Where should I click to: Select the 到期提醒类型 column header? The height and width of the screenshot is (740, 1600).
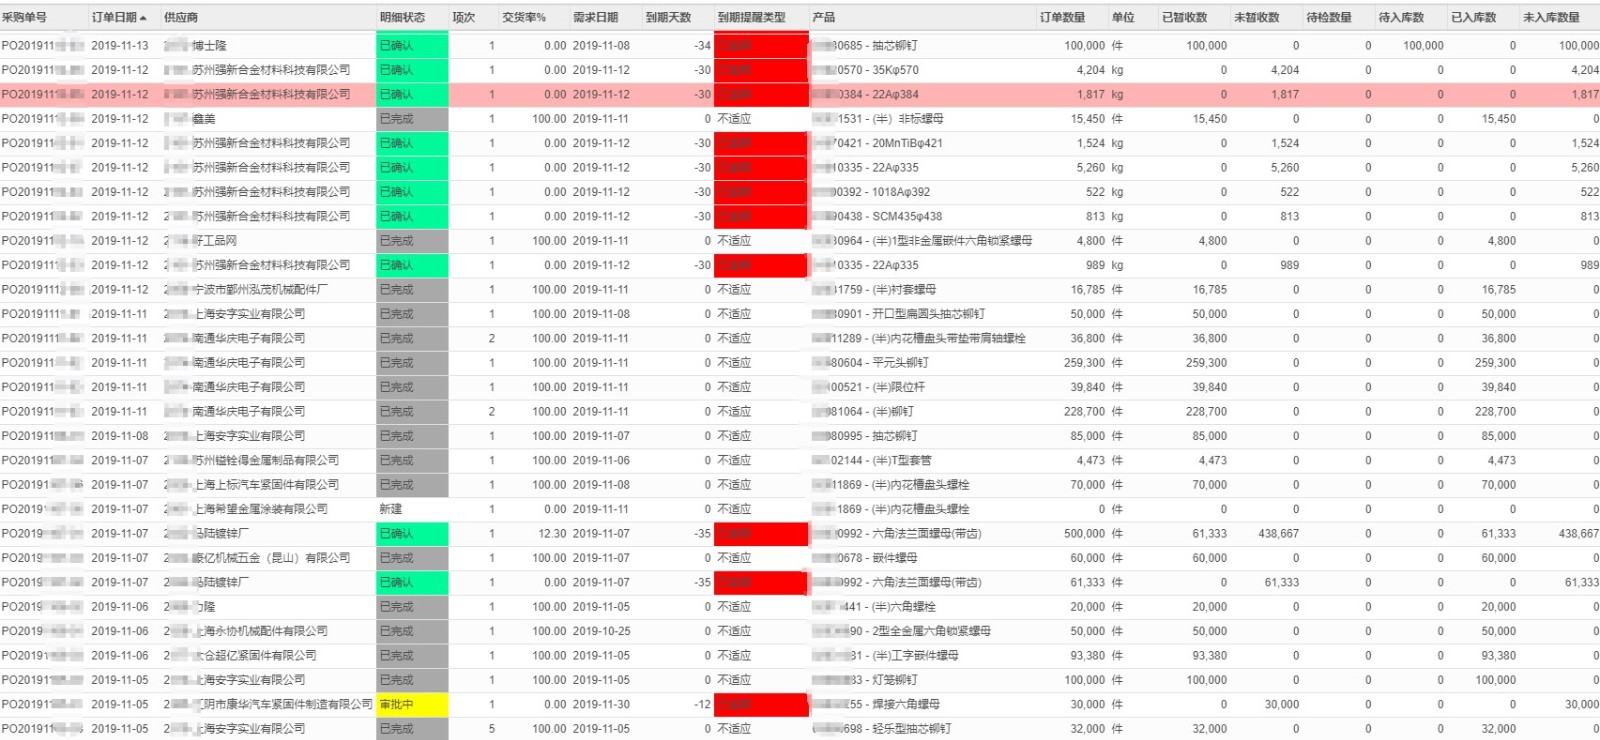[x=751, y=17]
